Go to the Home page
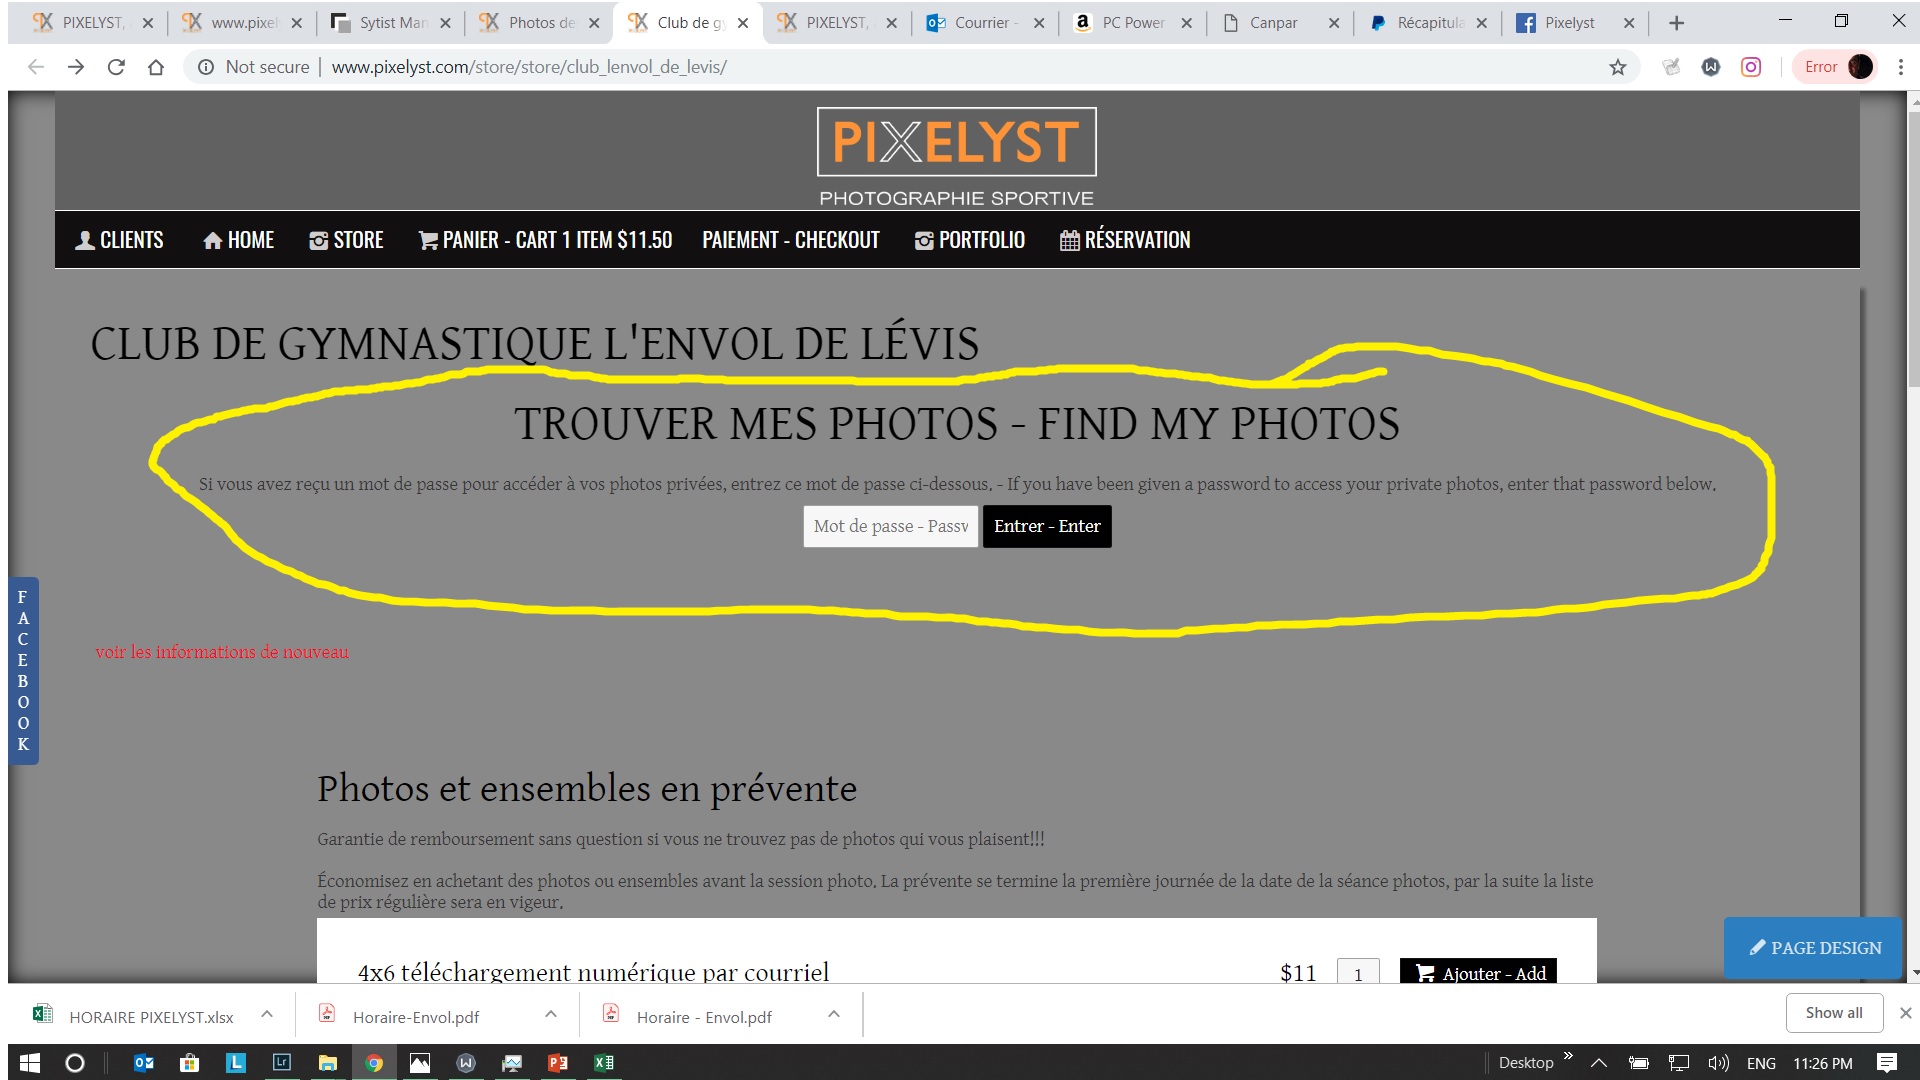The height and width of the screenshot is (1080, 1920). tap(238, 240)
